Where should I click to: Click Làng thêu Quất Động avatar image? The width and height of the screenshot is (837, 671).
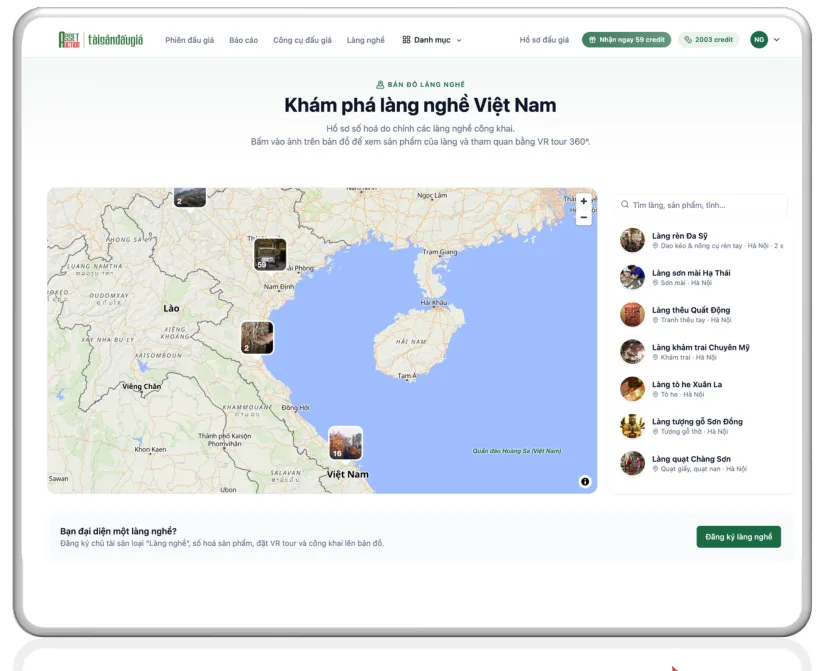pyautogui.click(x=633, y=314)
